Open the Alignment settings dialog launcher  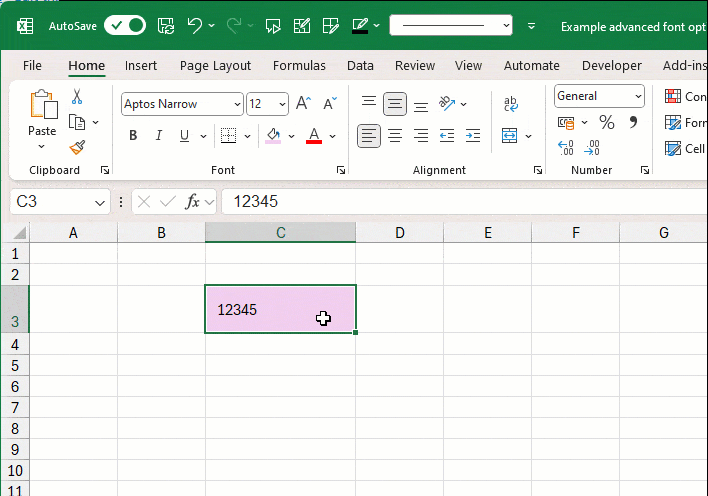tap(538, 170)
